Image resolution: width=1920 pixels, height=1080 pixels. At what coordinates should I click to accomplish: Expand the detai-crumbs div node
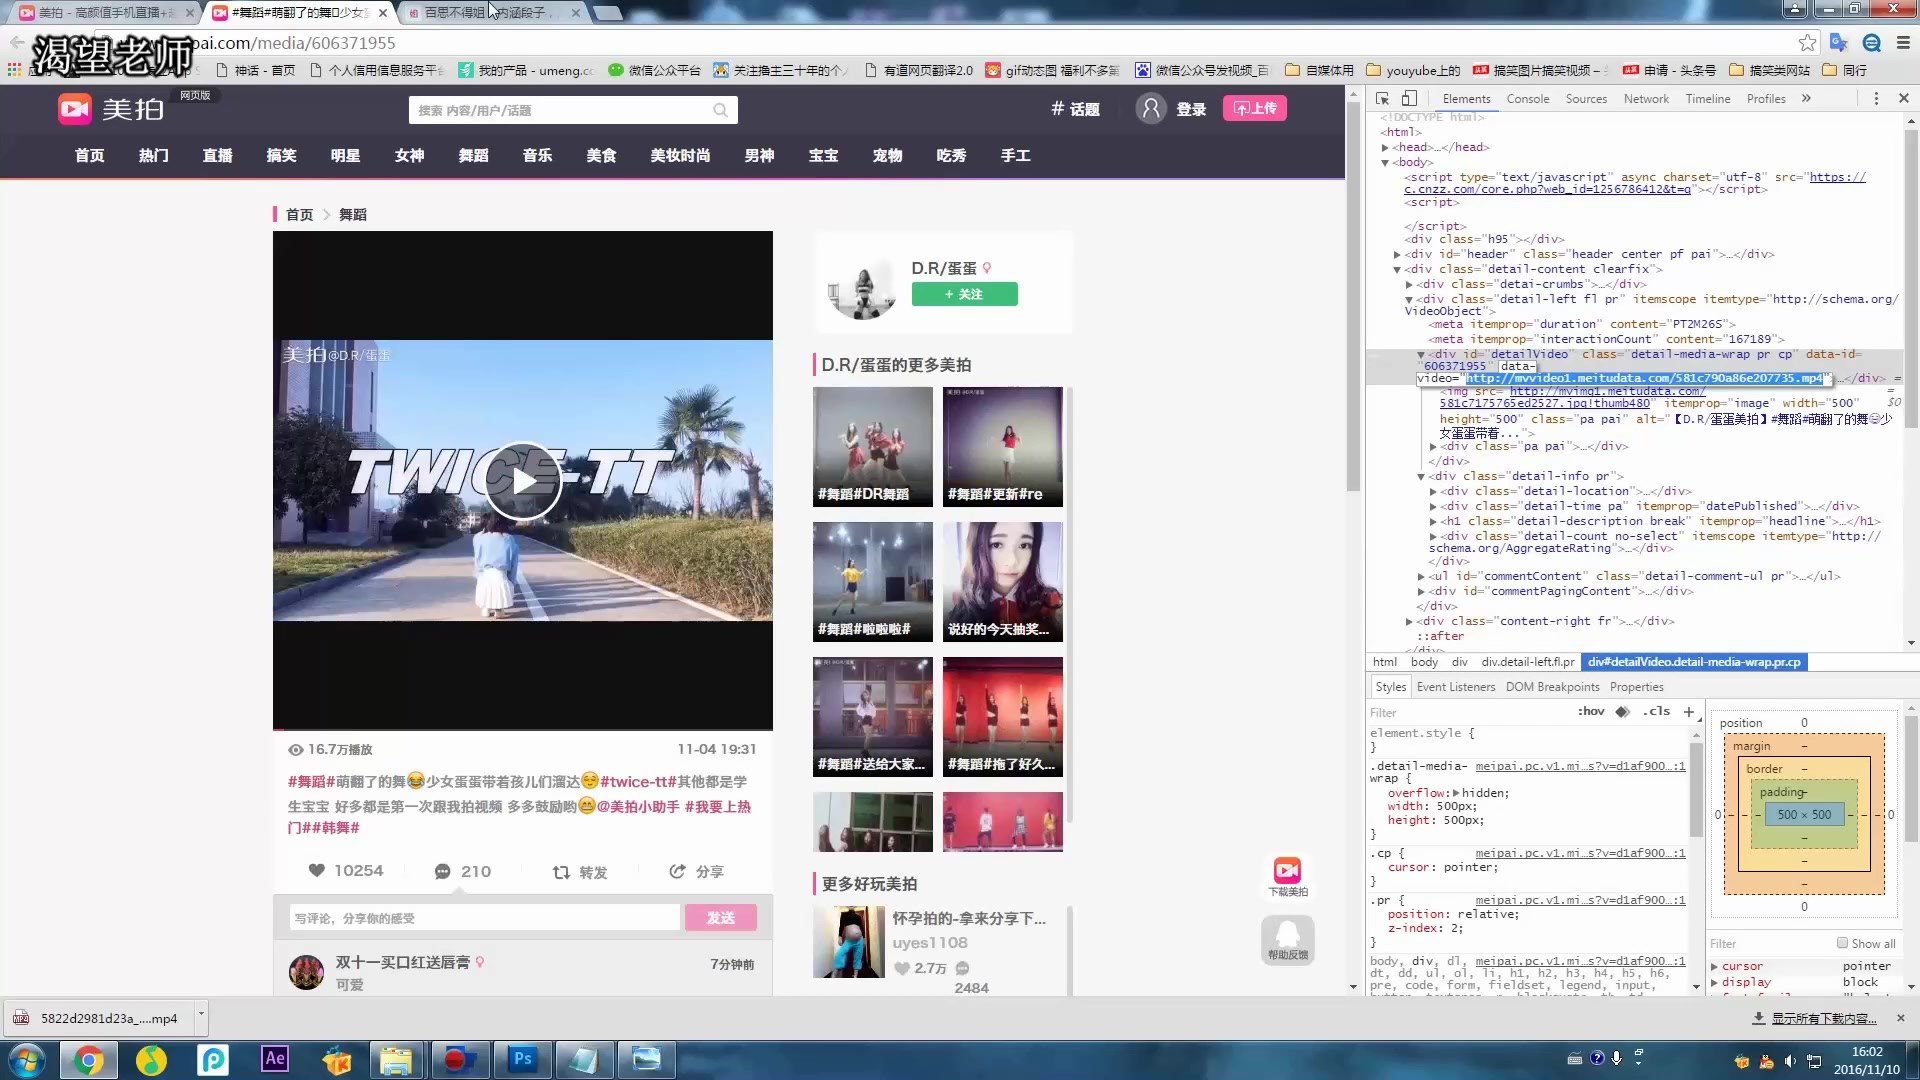(1409, 284)
